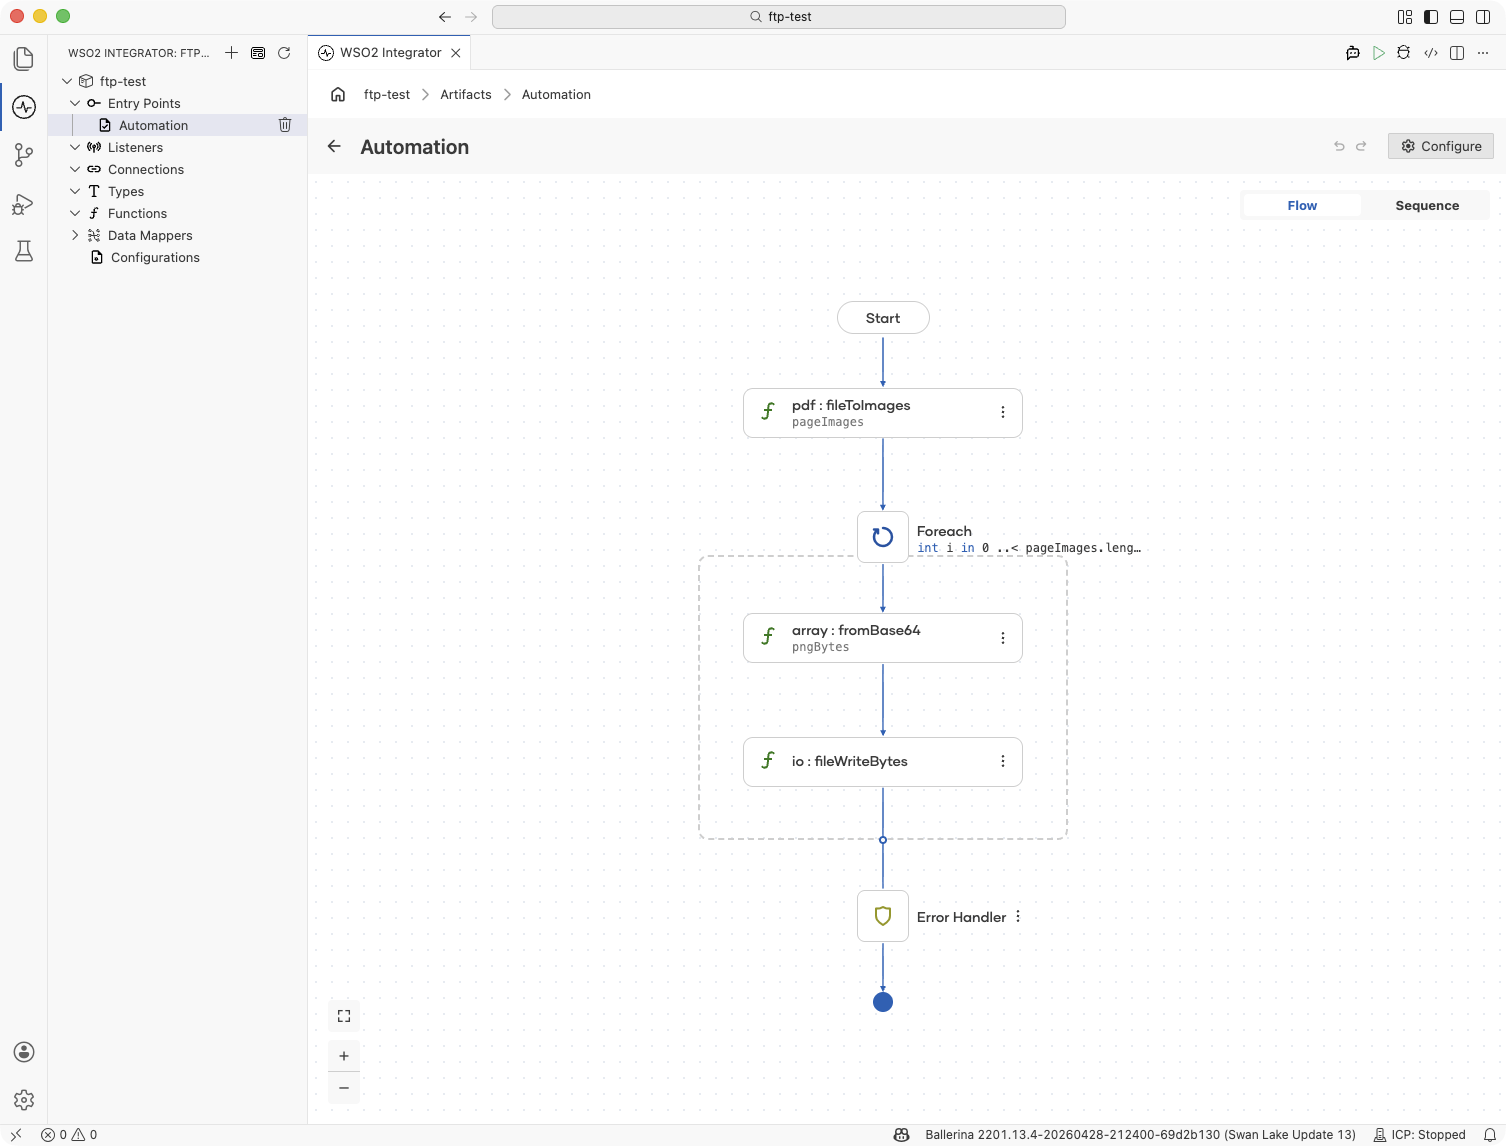Click the add artifact plus icon
Viewport: 1506px width, 1146px height.
(x=231, y=53)
